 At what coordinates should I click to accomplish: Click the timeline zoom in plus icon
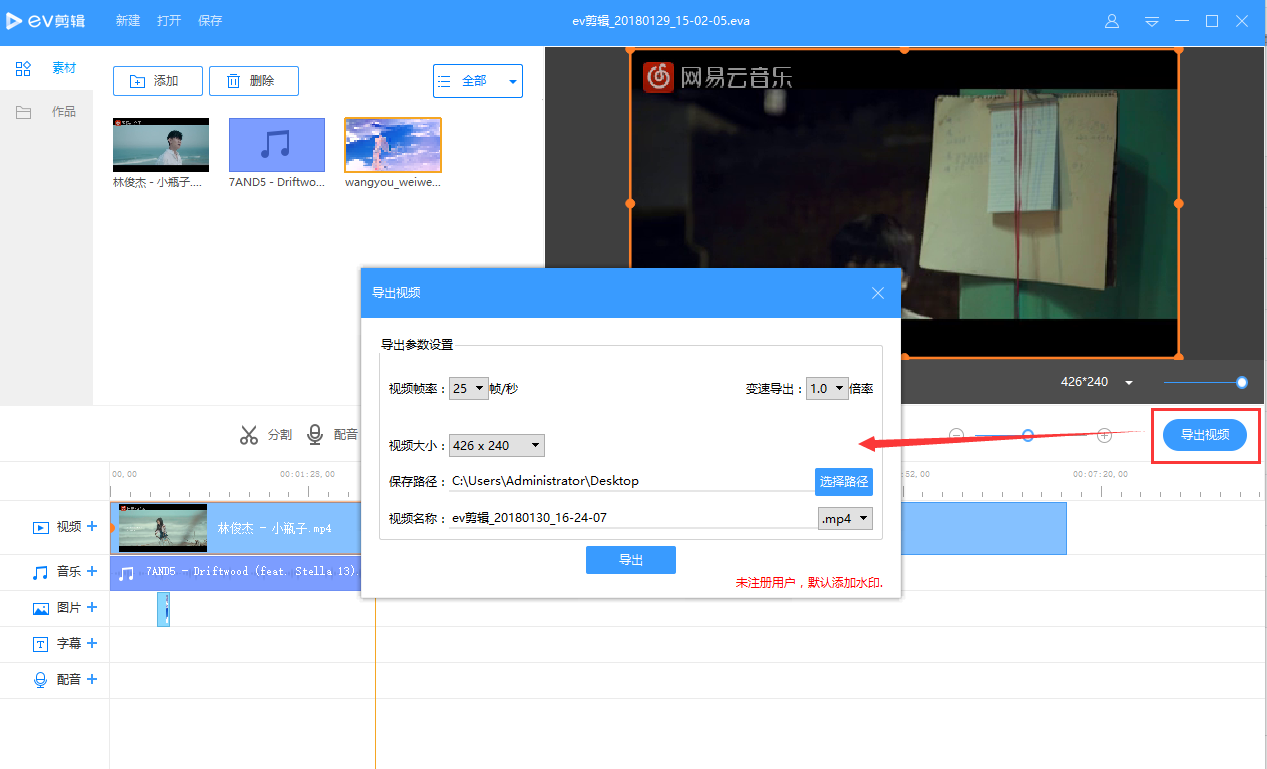point(1104,435)
